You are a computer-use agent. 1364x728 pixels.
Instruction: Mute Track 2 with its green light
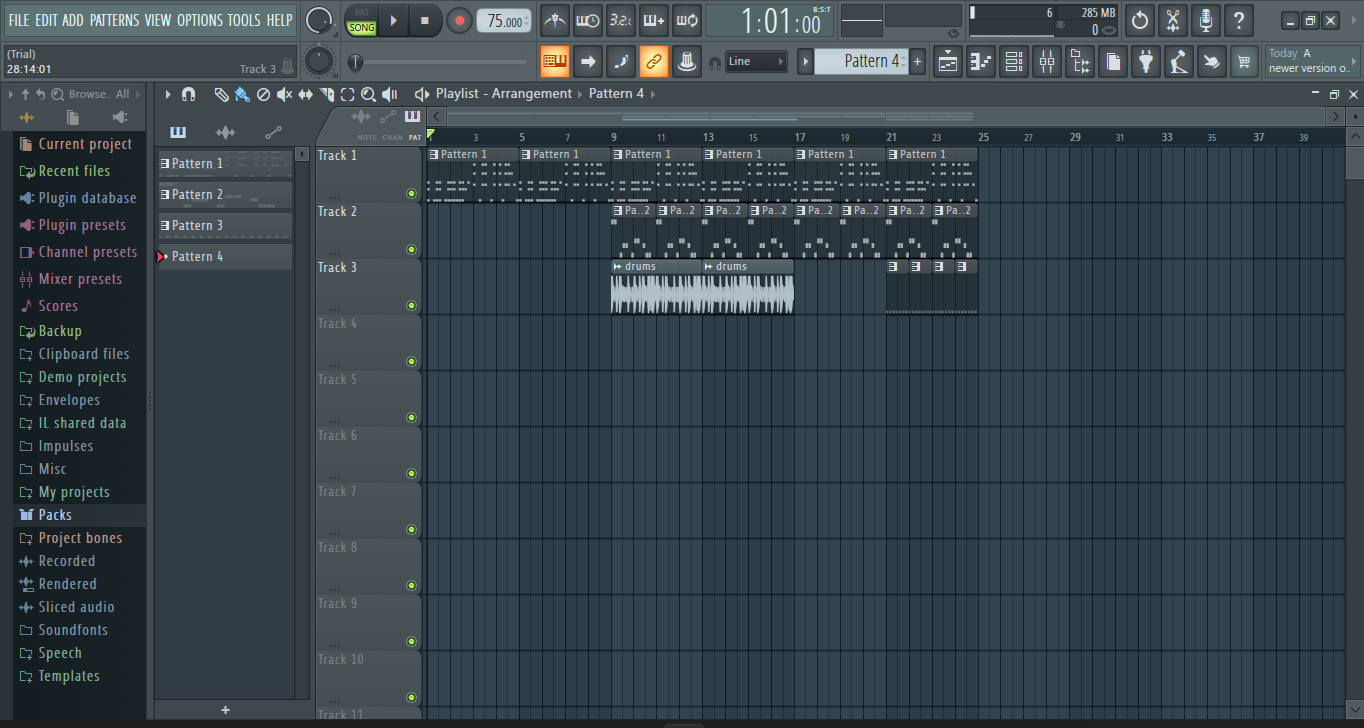tap(411, 249)
